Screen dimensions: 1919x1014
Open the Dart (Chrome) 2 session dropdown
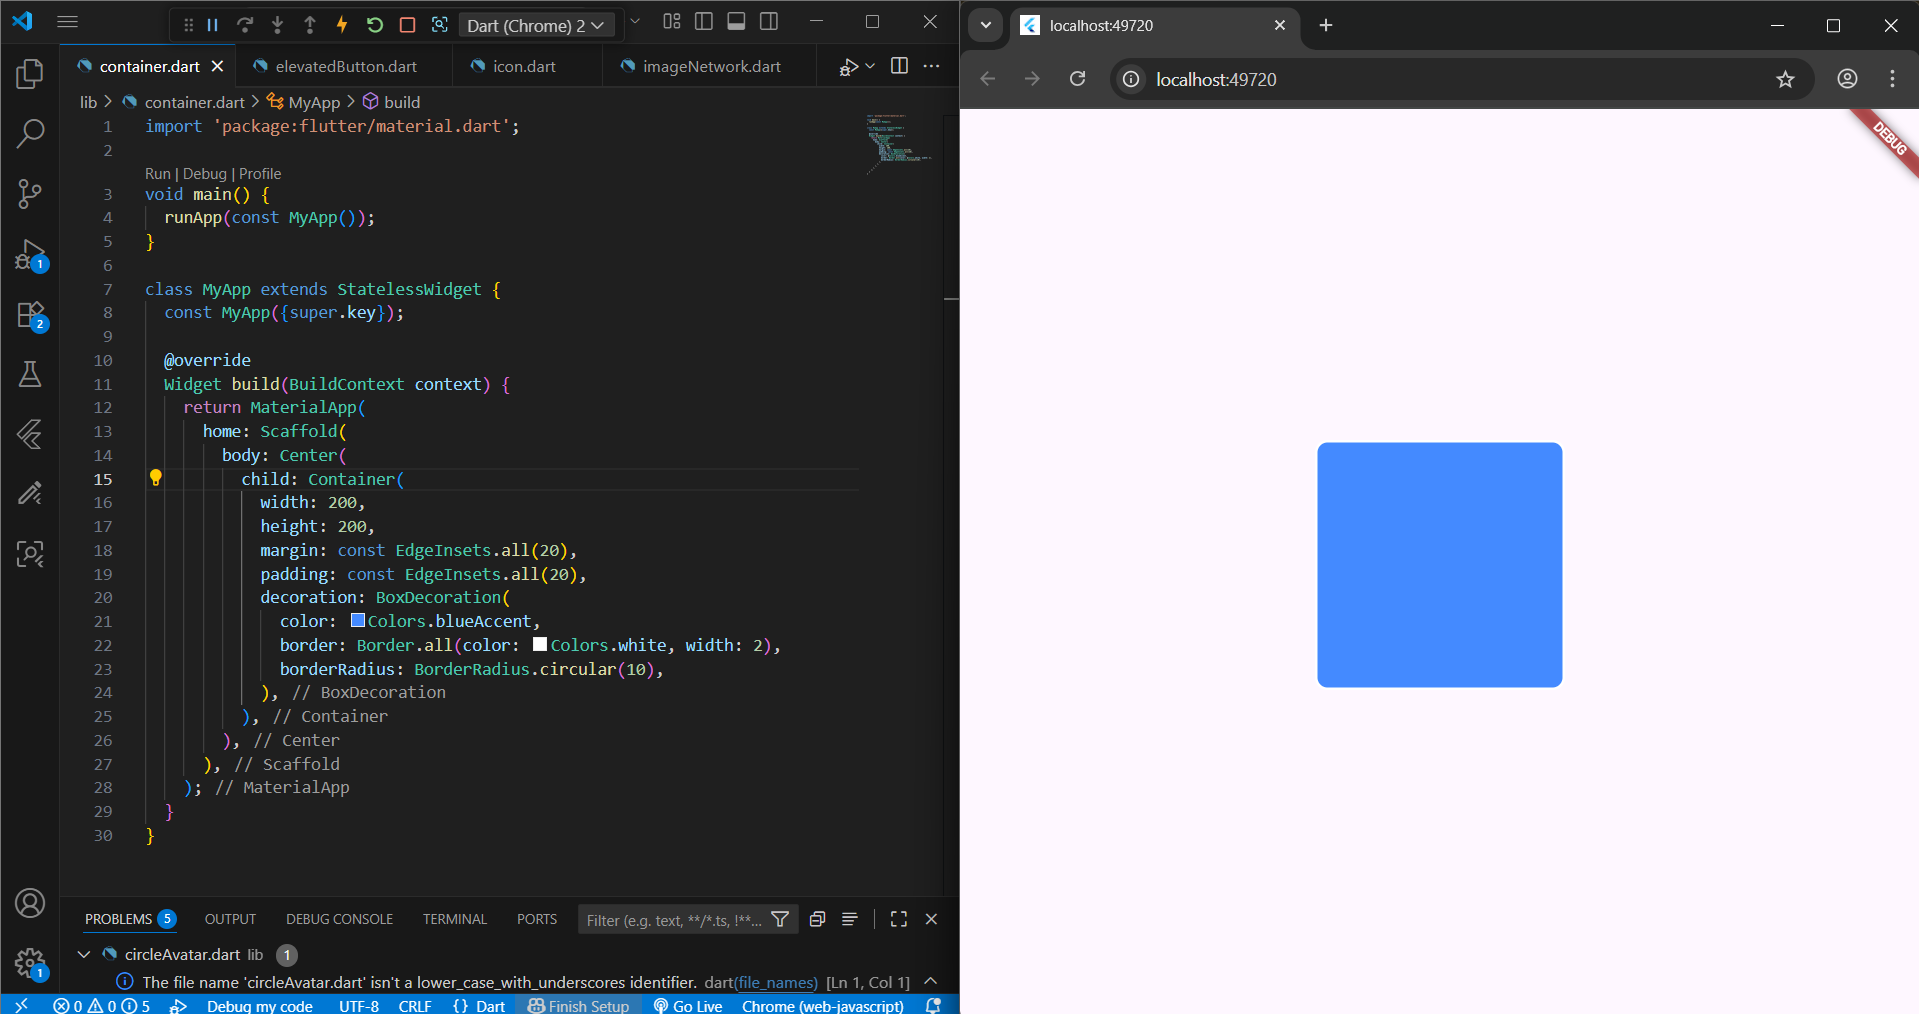[536, 25]
